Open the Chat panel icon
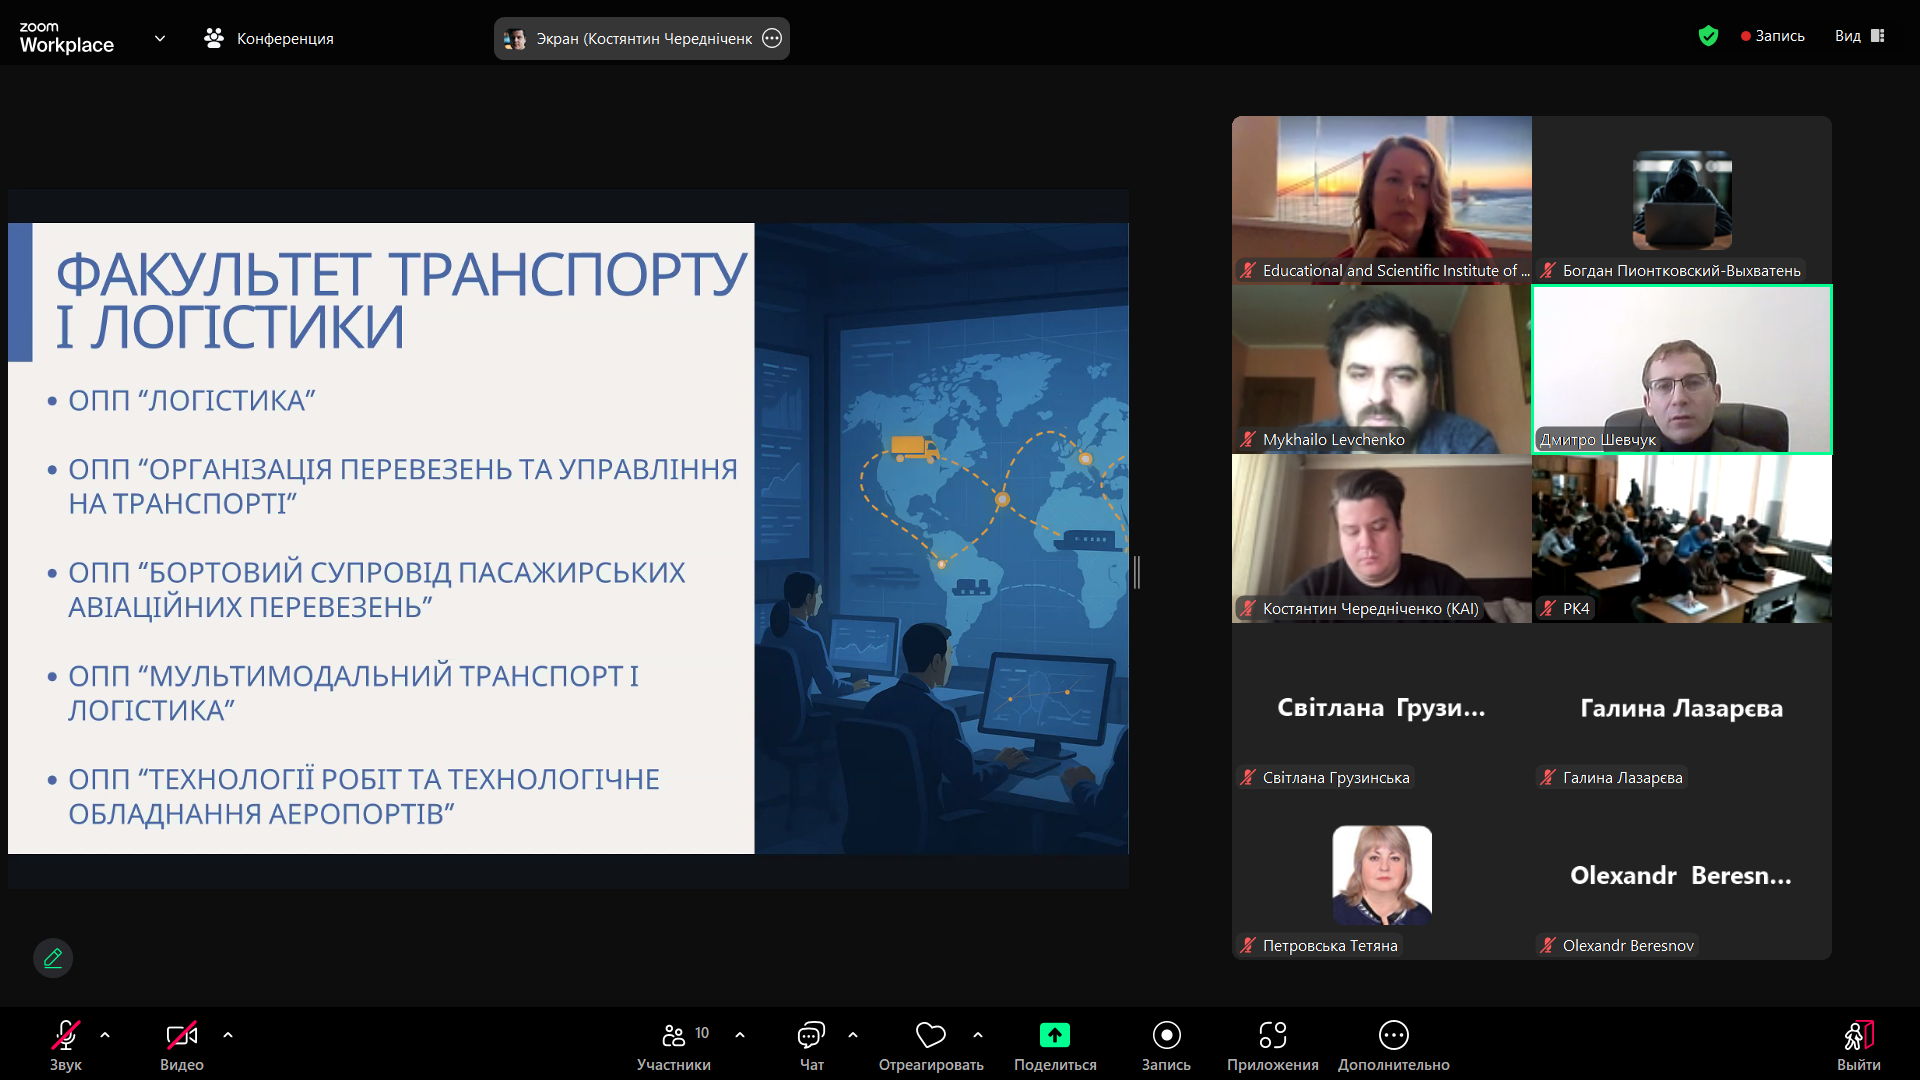This screenshot has height=1080, width=1920. pos(811,1036)
